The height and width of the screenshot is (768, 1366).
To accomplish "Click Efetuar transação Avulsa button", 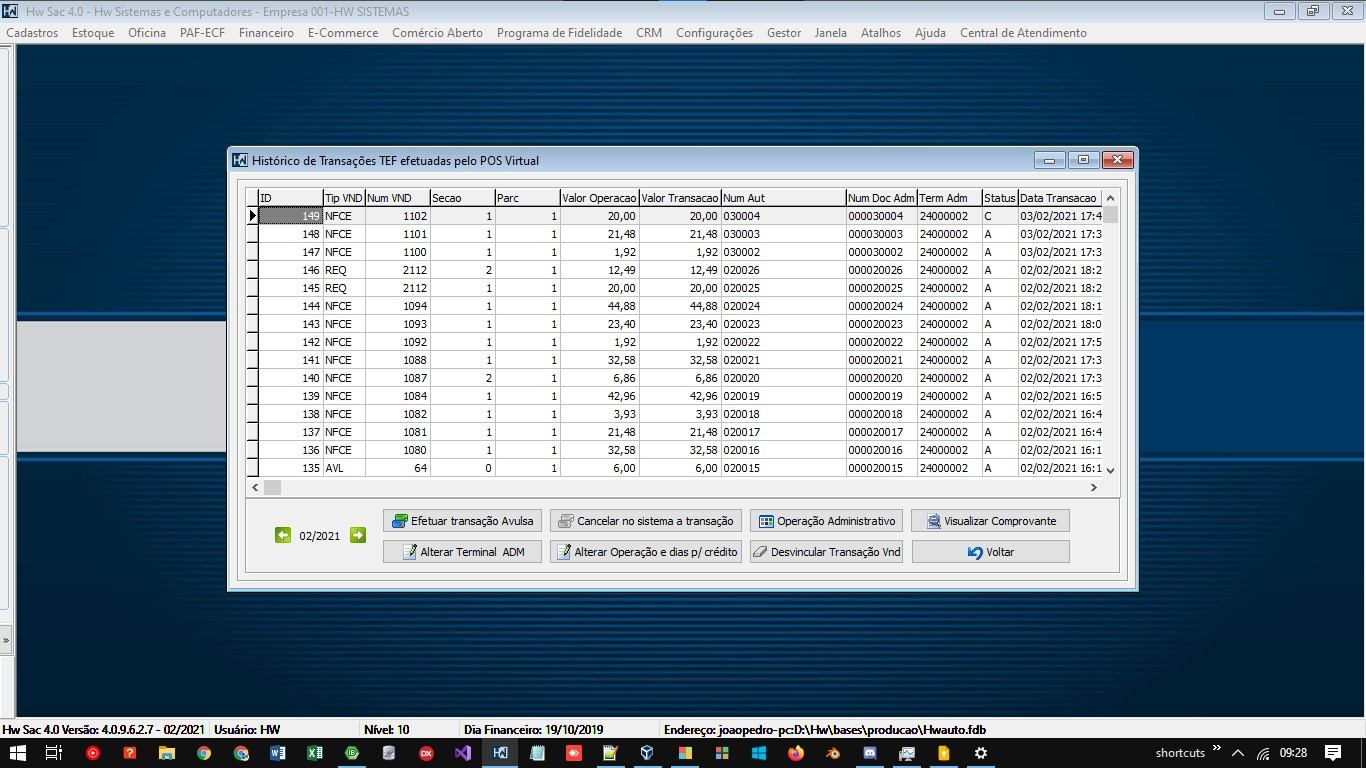I will click(x=462, y=521).
